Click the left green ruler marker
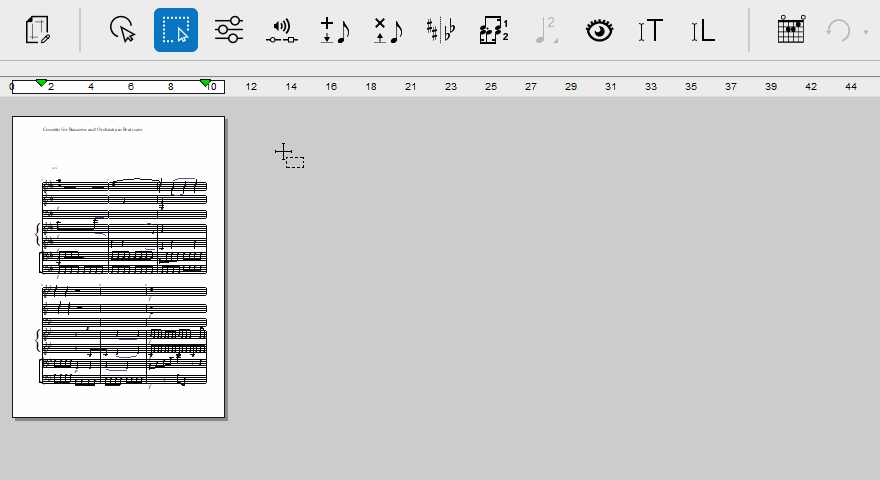Screen dimensions: 880x480 [x=41, y=82]
